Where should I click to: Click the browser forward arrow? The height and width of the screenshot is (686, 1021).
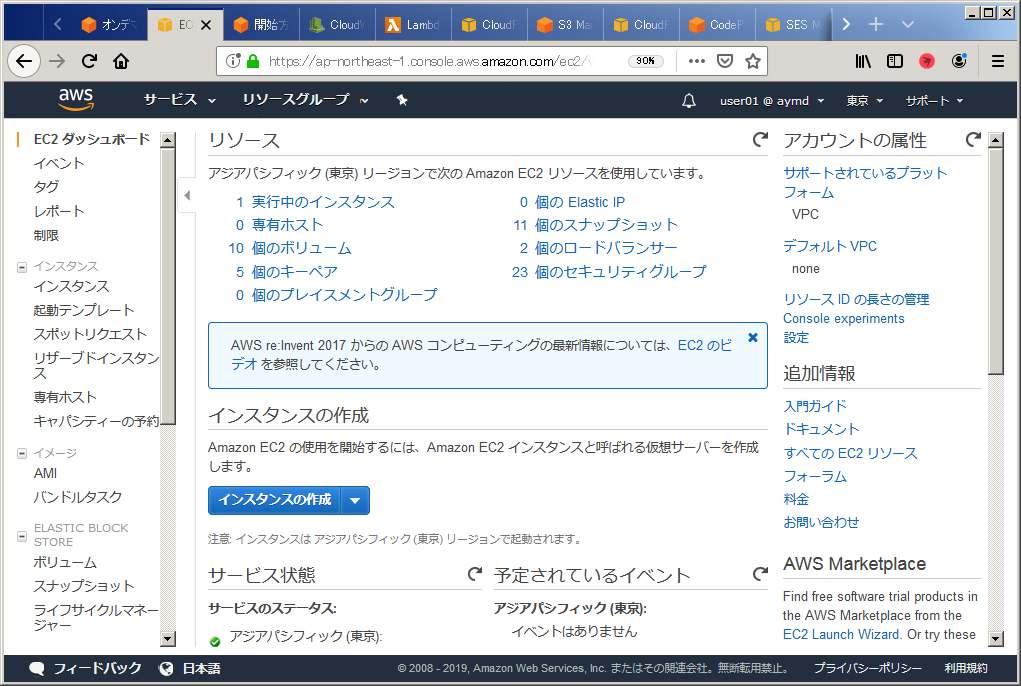point(57,61)
